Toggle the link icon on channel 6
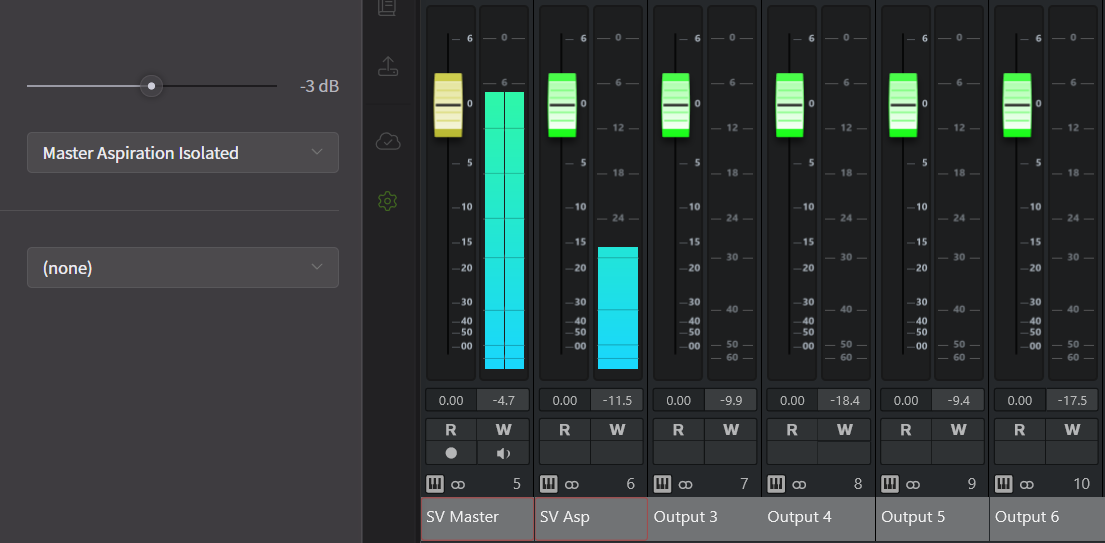The image size is (1105, 543). 572,485
